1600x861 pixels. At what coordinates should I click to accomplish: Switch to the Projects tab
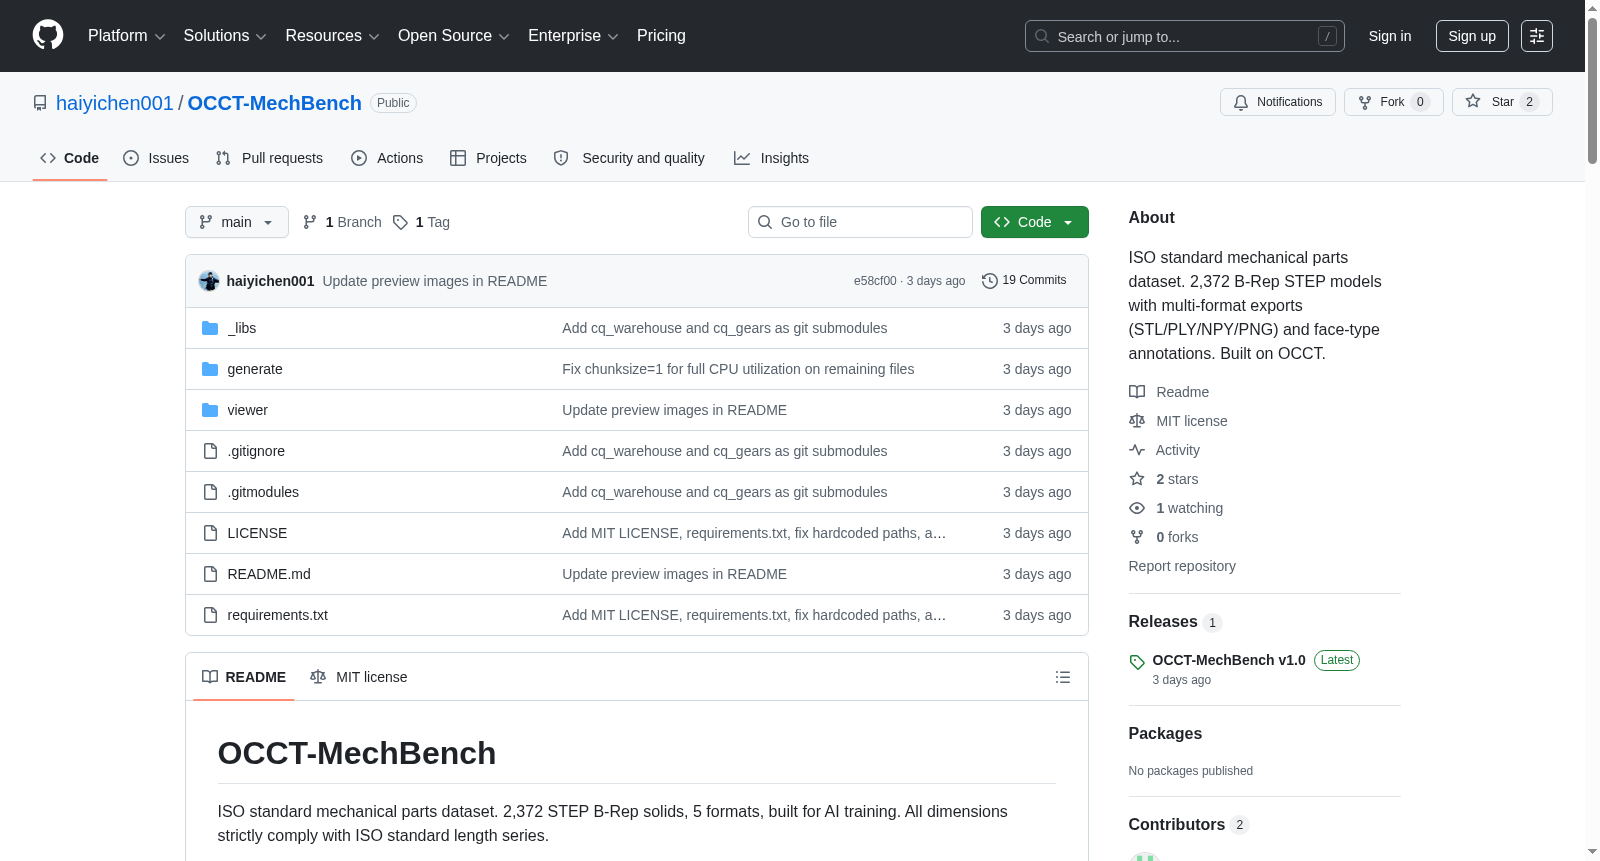pos(488,158)
